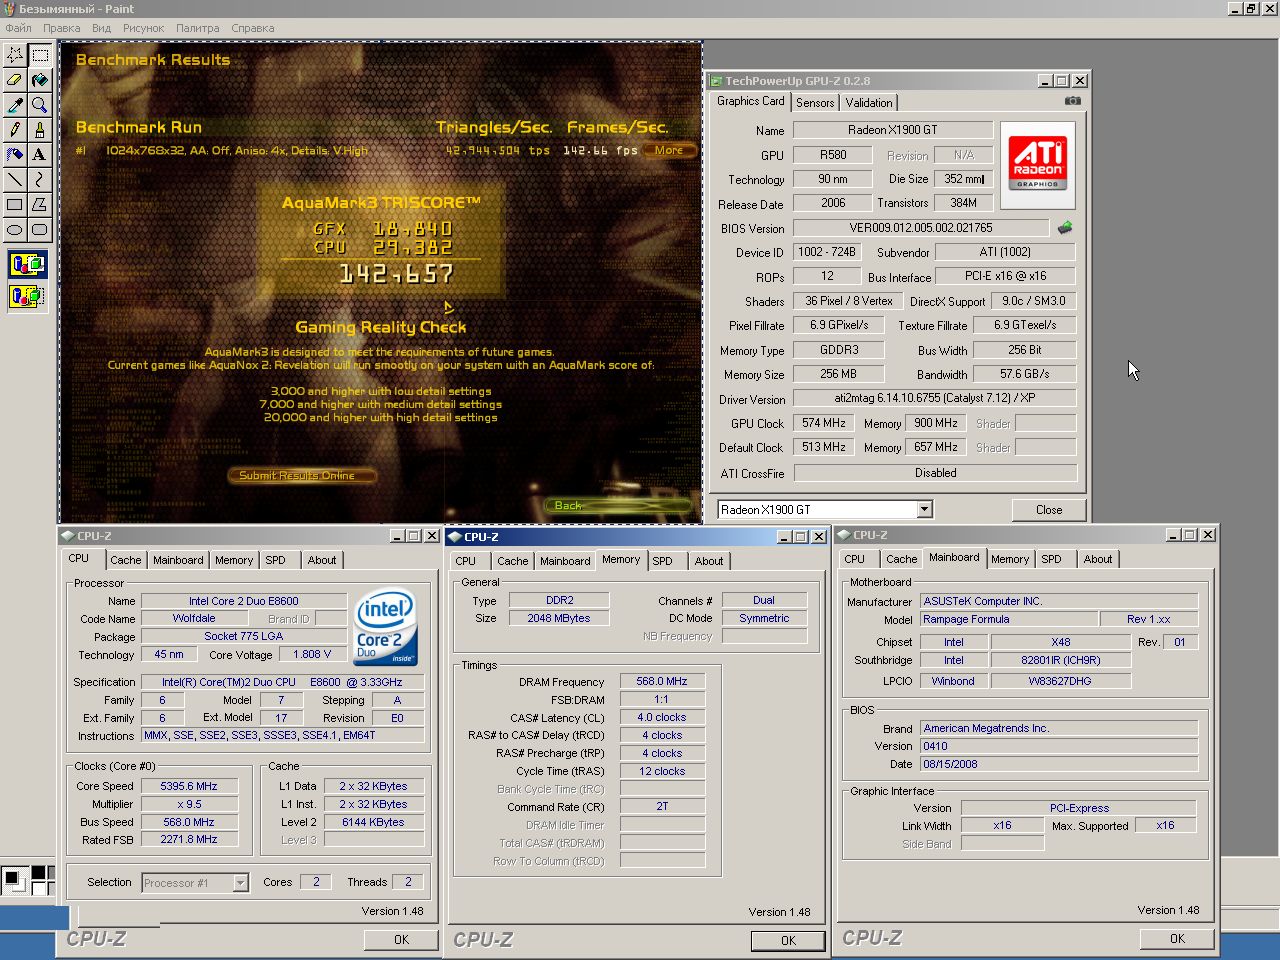Click the CAS# Latency value 4.0 clocks
The height and width of the screenshot is (960, 1280).
pos(662,717)
